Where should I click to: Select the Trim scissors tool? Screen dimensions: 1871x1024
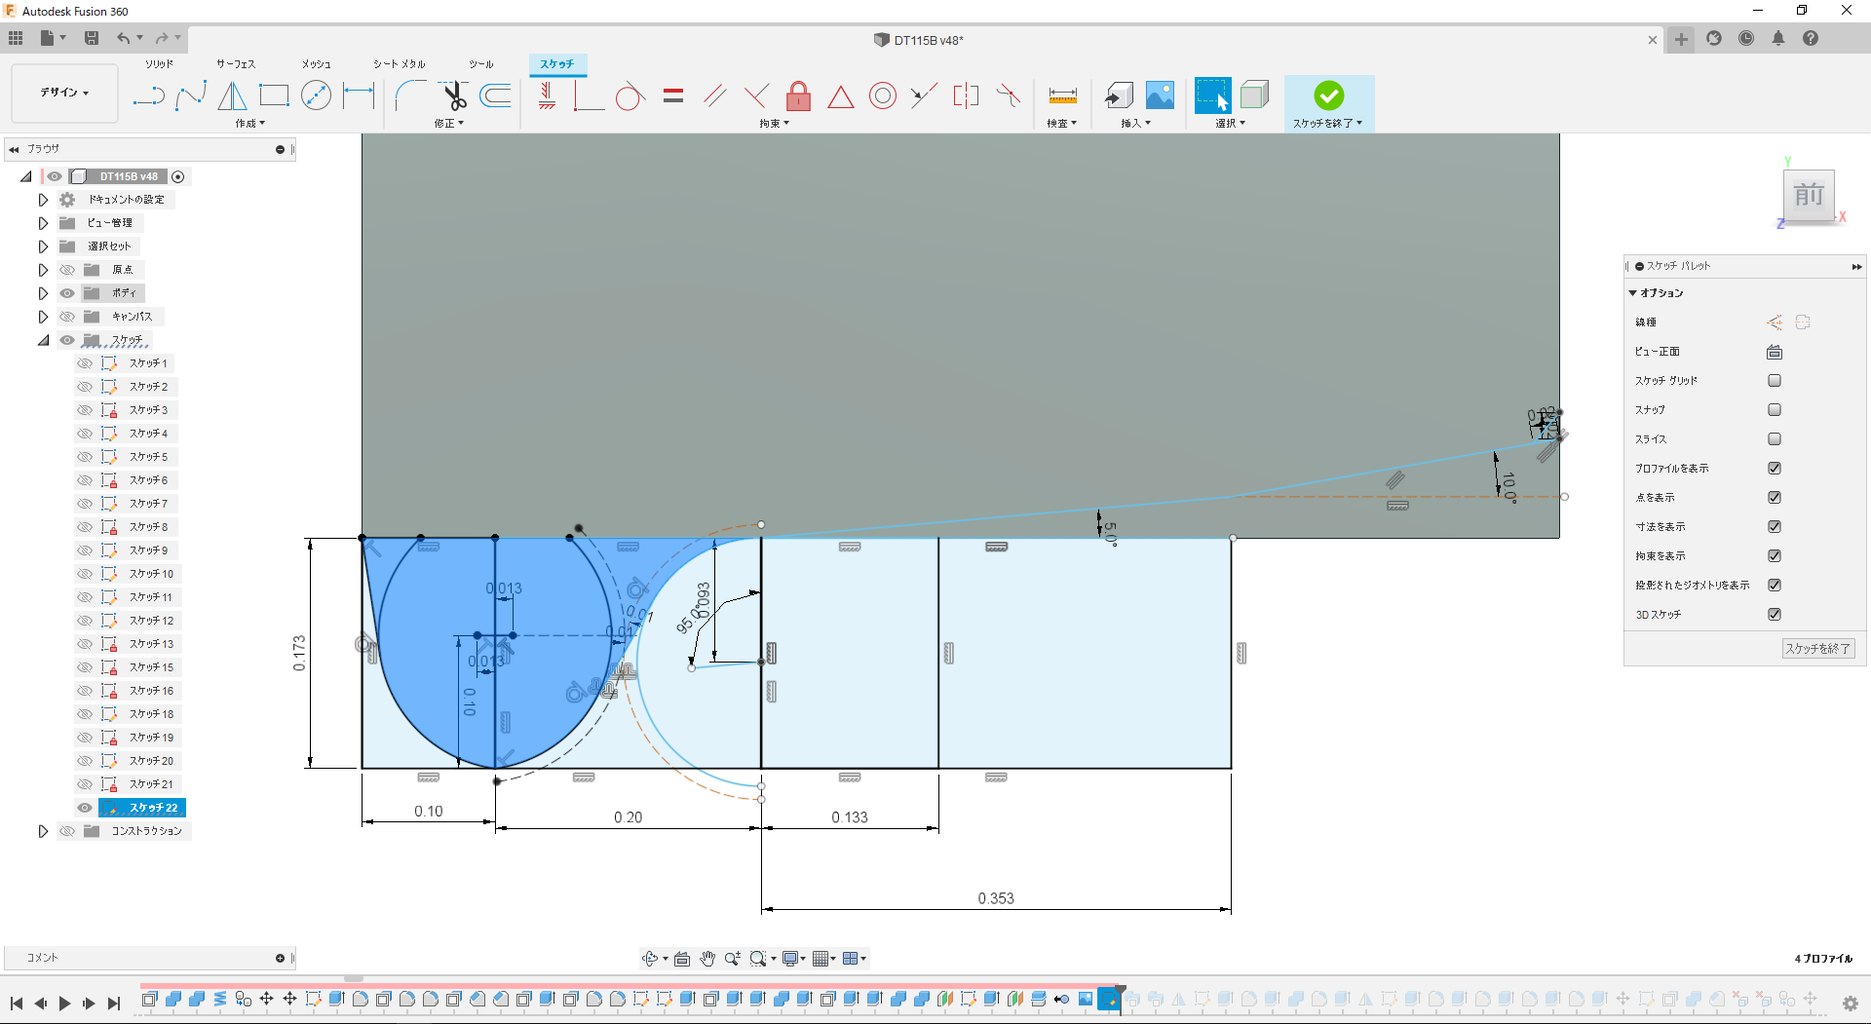[x=454, y=96]
